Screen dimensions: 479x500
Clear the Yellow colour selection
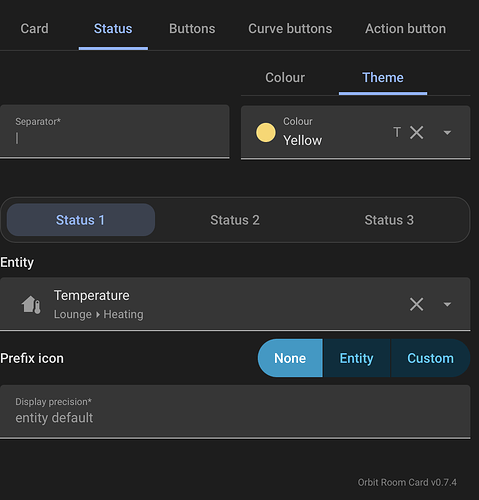417,132
